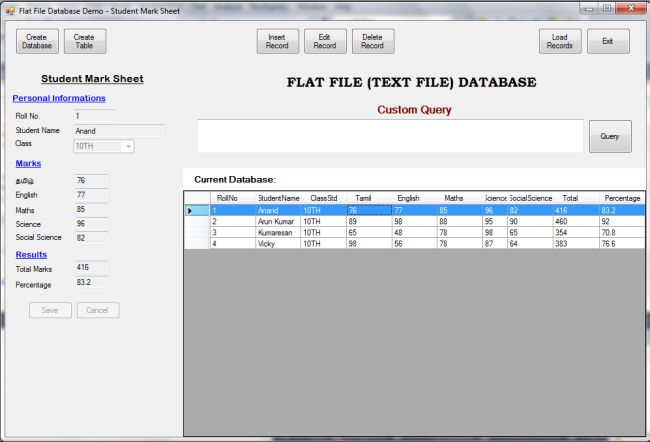The width and height of the screenshot is (650, 442).
Task: Maximize the Flat File Database Demo window
Action: pos(607,8)
